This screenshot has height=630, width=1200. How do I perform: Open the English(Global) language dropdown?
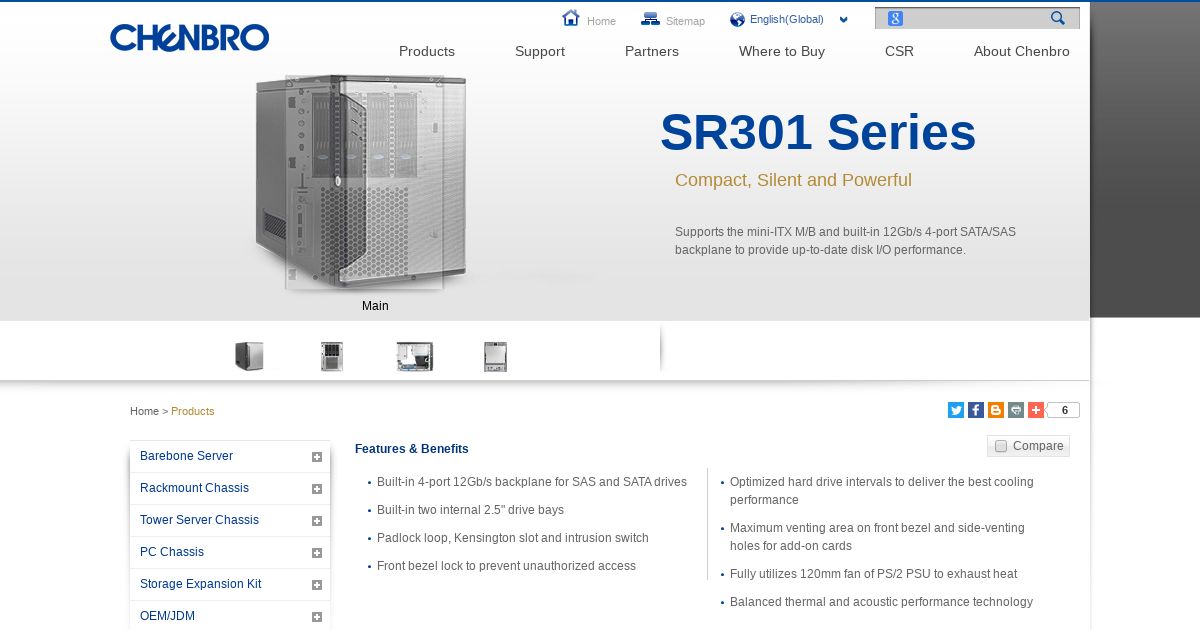799,19
